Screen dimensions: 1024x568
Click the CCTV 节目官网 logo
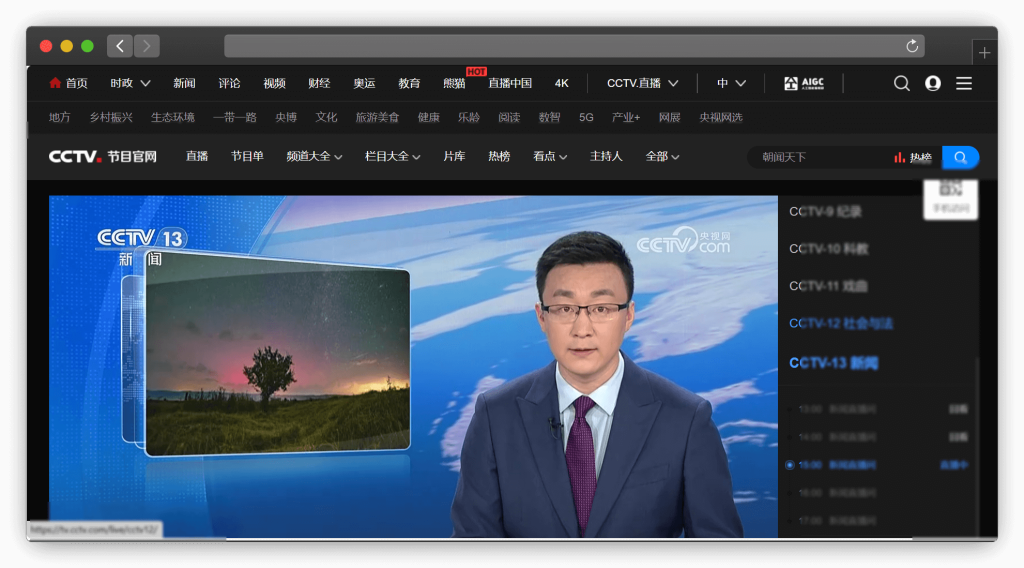103,157
